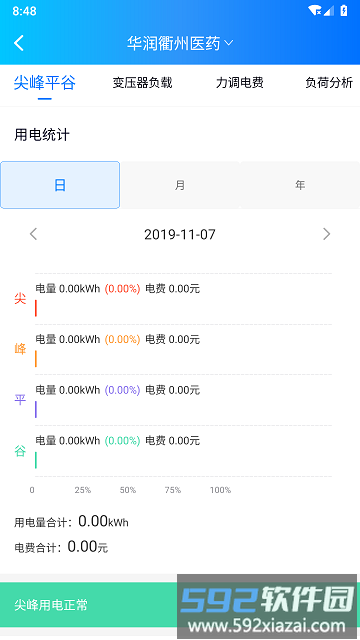Click the purple (0.00%) percentage value
The height and width of the screenshot is (640, 360).
(x=122, y=390)
